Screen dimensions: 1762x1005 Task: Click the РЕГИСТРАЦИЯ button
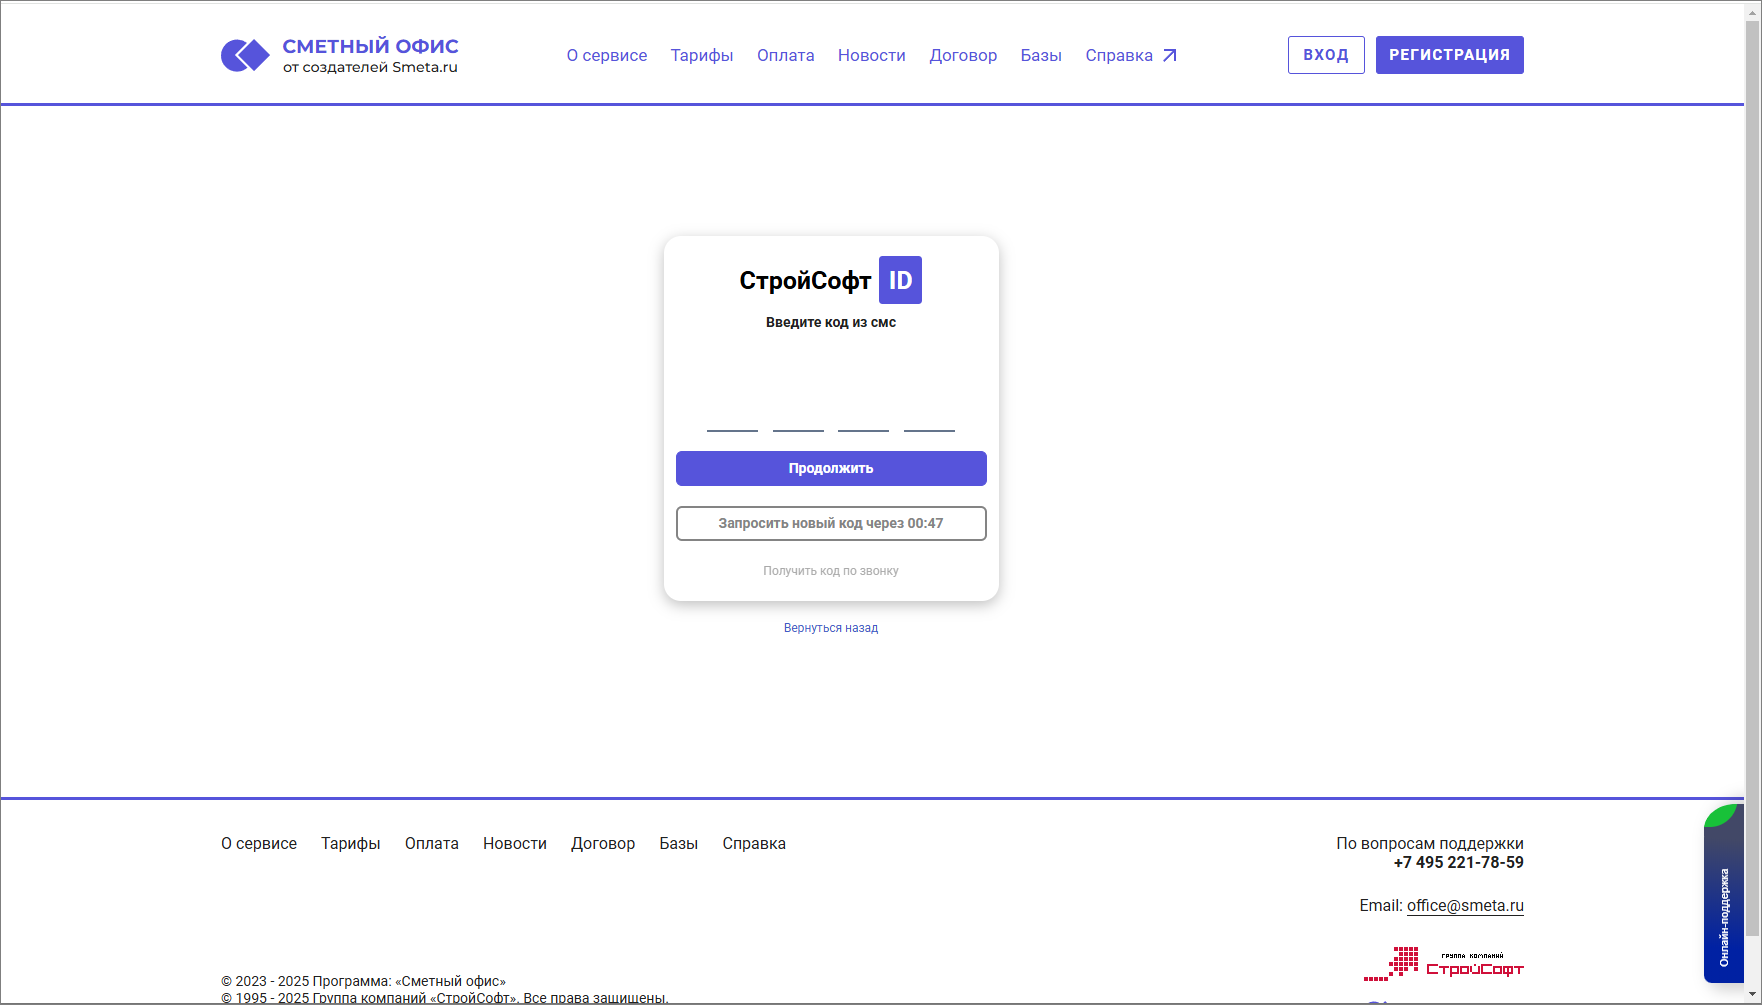click(1449, 55)
